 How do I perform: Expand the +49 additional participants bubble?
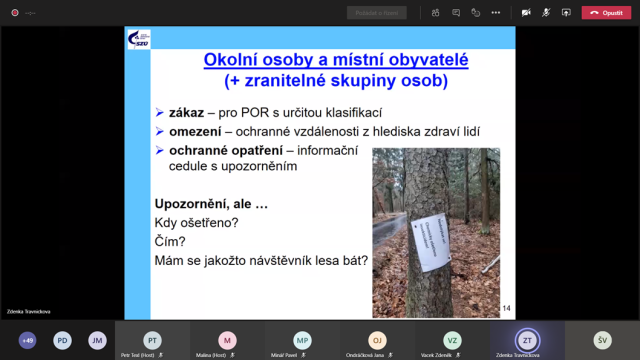[27, 340]
